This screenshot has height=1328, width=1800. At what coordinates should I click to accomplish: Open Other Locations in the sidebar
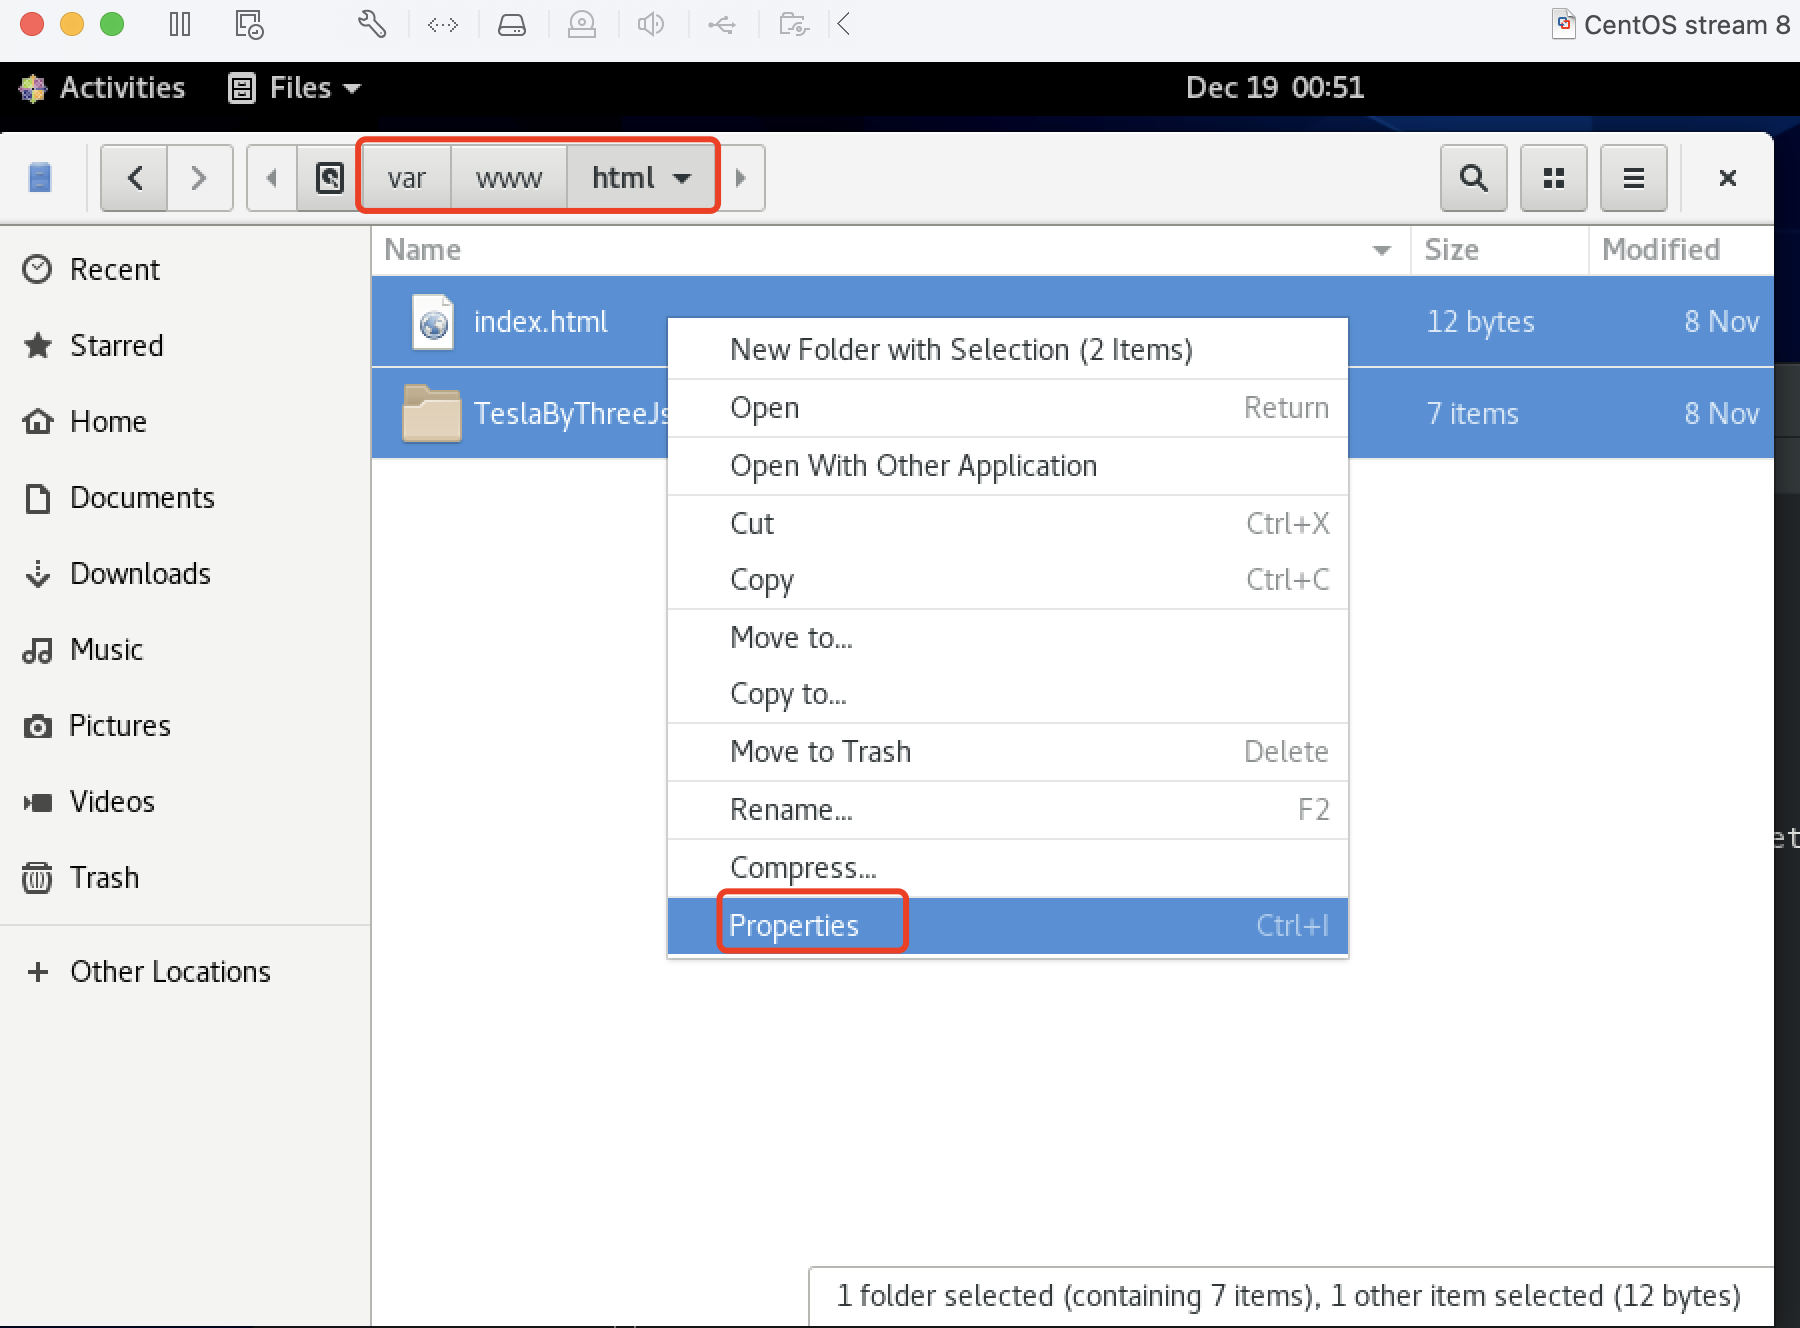click(170, 971)
